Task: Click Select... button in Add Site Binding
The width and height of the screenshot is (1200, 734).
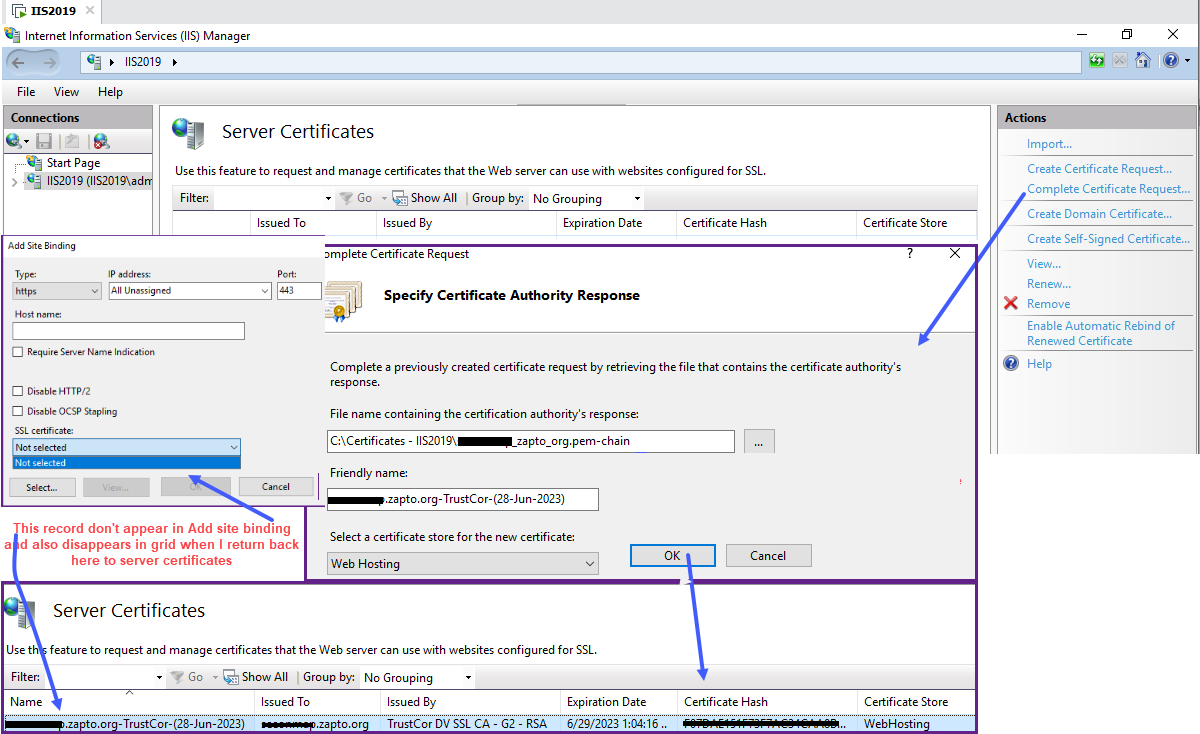Action: pos(42,487)
